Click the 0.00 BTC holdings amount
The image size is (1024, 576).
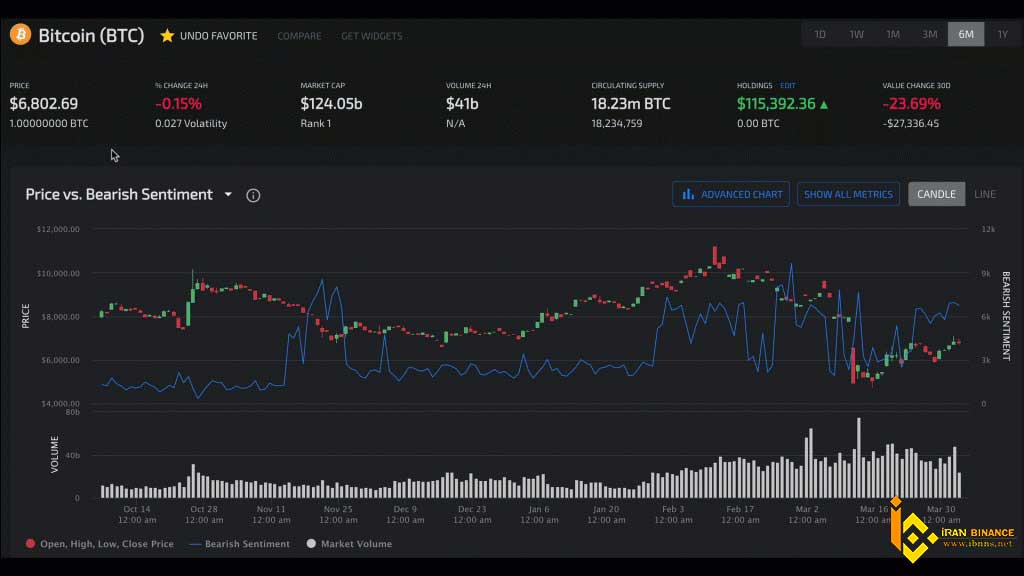(x=758, y=123)
